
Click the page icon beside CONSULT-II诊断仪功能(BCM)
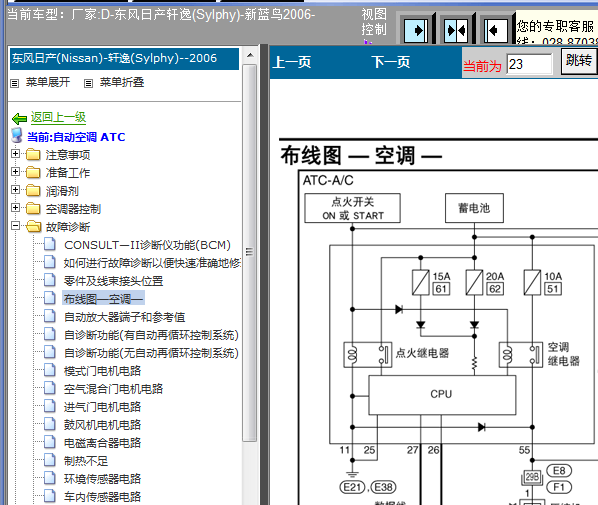tap(50, 244)
